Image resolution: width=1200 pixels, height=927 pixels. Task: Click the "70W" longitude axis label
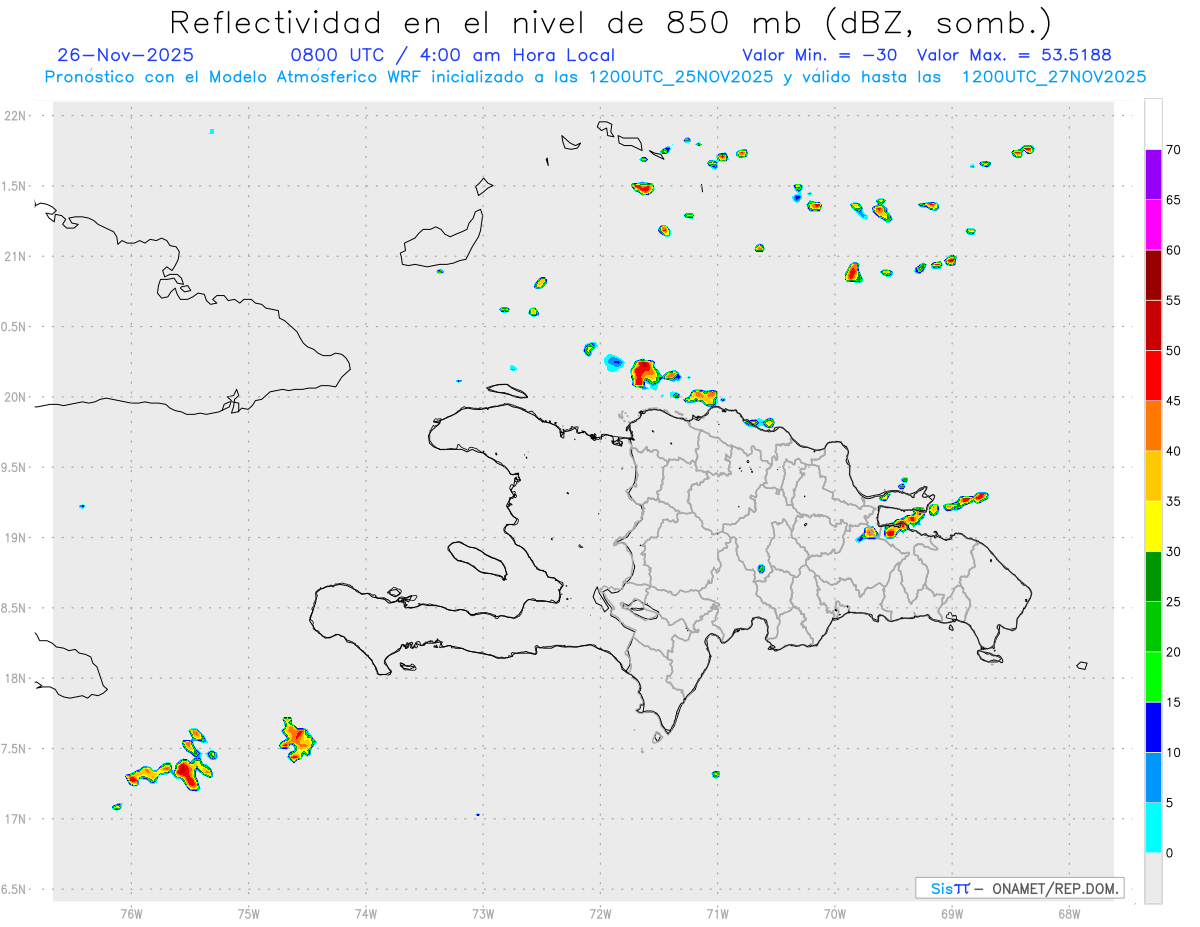835,913
